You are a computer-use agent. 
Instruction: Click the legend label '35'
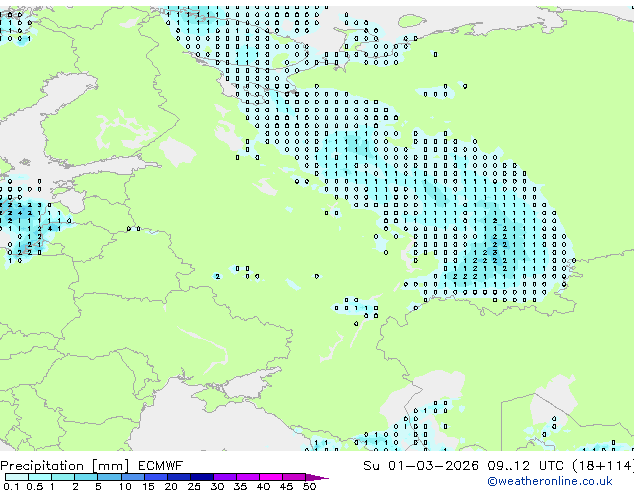[240, 486]
